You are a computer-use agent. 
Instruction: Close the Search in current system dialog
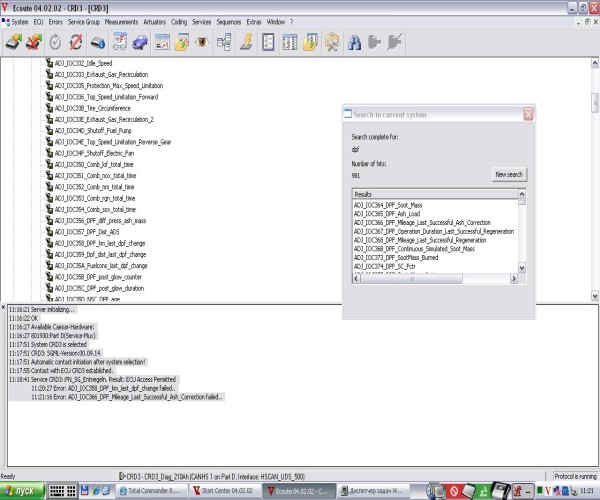pyautogui.click(x=528, y=114)
